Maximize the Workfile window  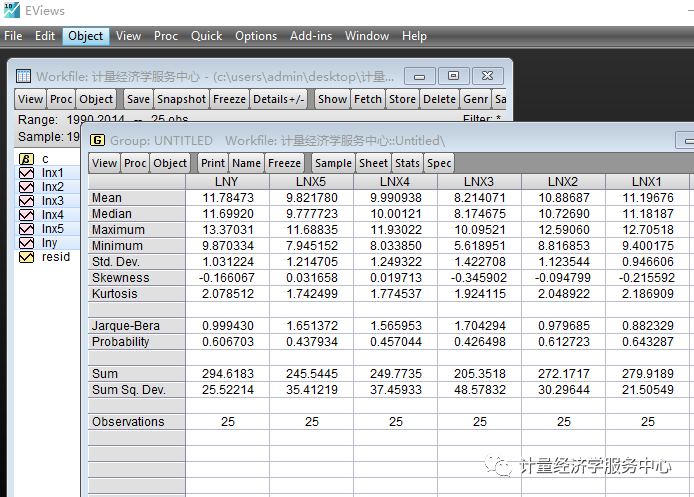pos(453,76)
